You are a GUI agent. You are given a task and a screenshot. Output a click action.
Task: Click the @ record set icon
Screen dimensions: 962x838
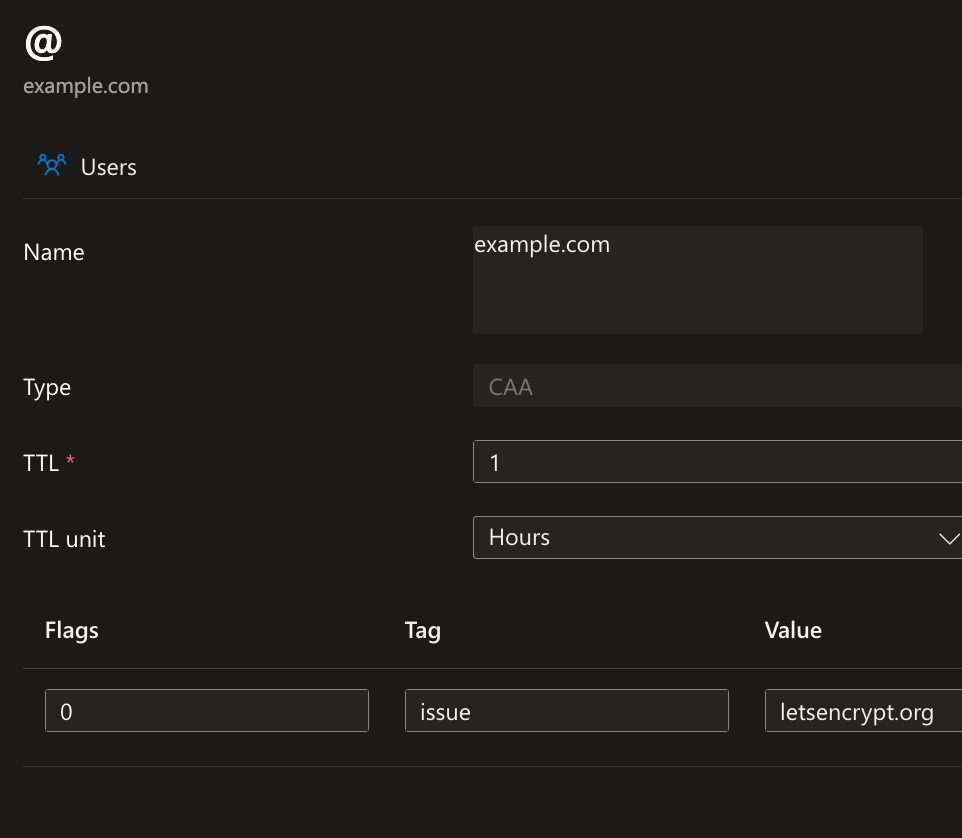[44, 44]
